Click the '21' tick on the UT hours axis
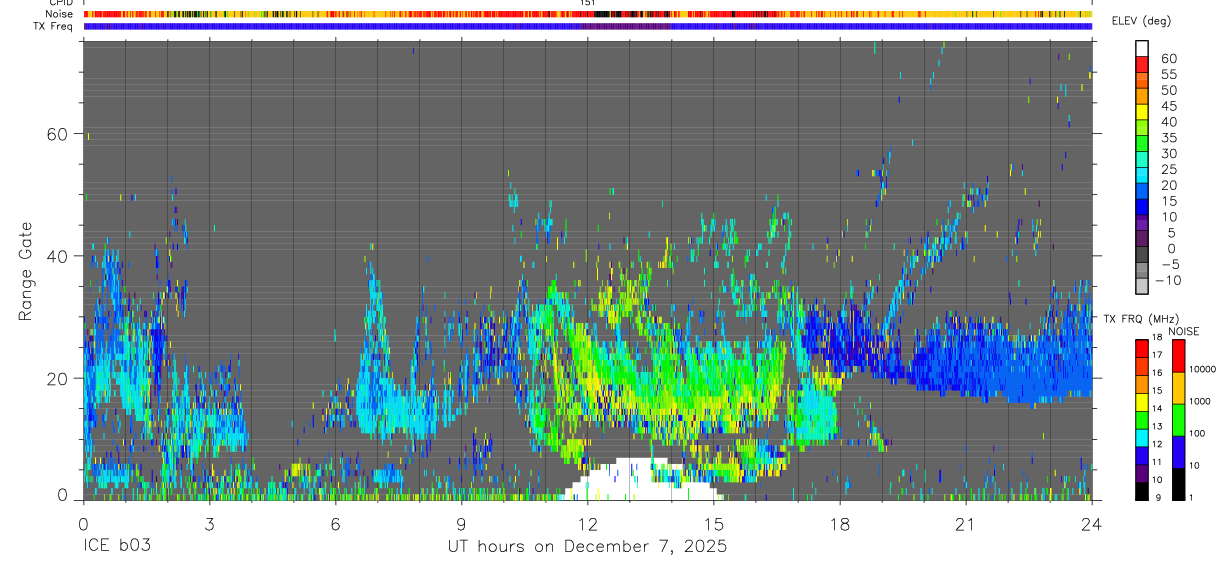Image resolution: width=1228 pixels, height=567 pixels. point(965,523)
